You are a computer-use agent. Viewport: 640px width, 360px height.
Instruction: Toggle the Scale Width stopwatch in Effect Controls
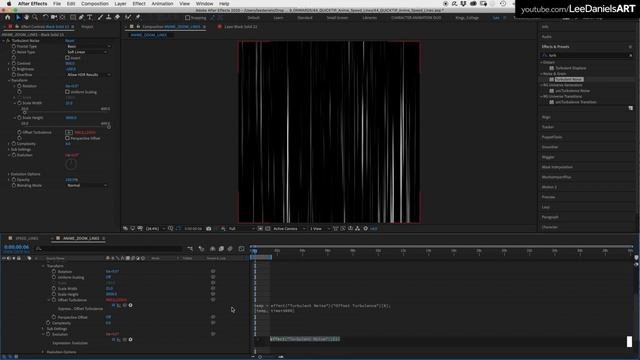tap(19, 103)
